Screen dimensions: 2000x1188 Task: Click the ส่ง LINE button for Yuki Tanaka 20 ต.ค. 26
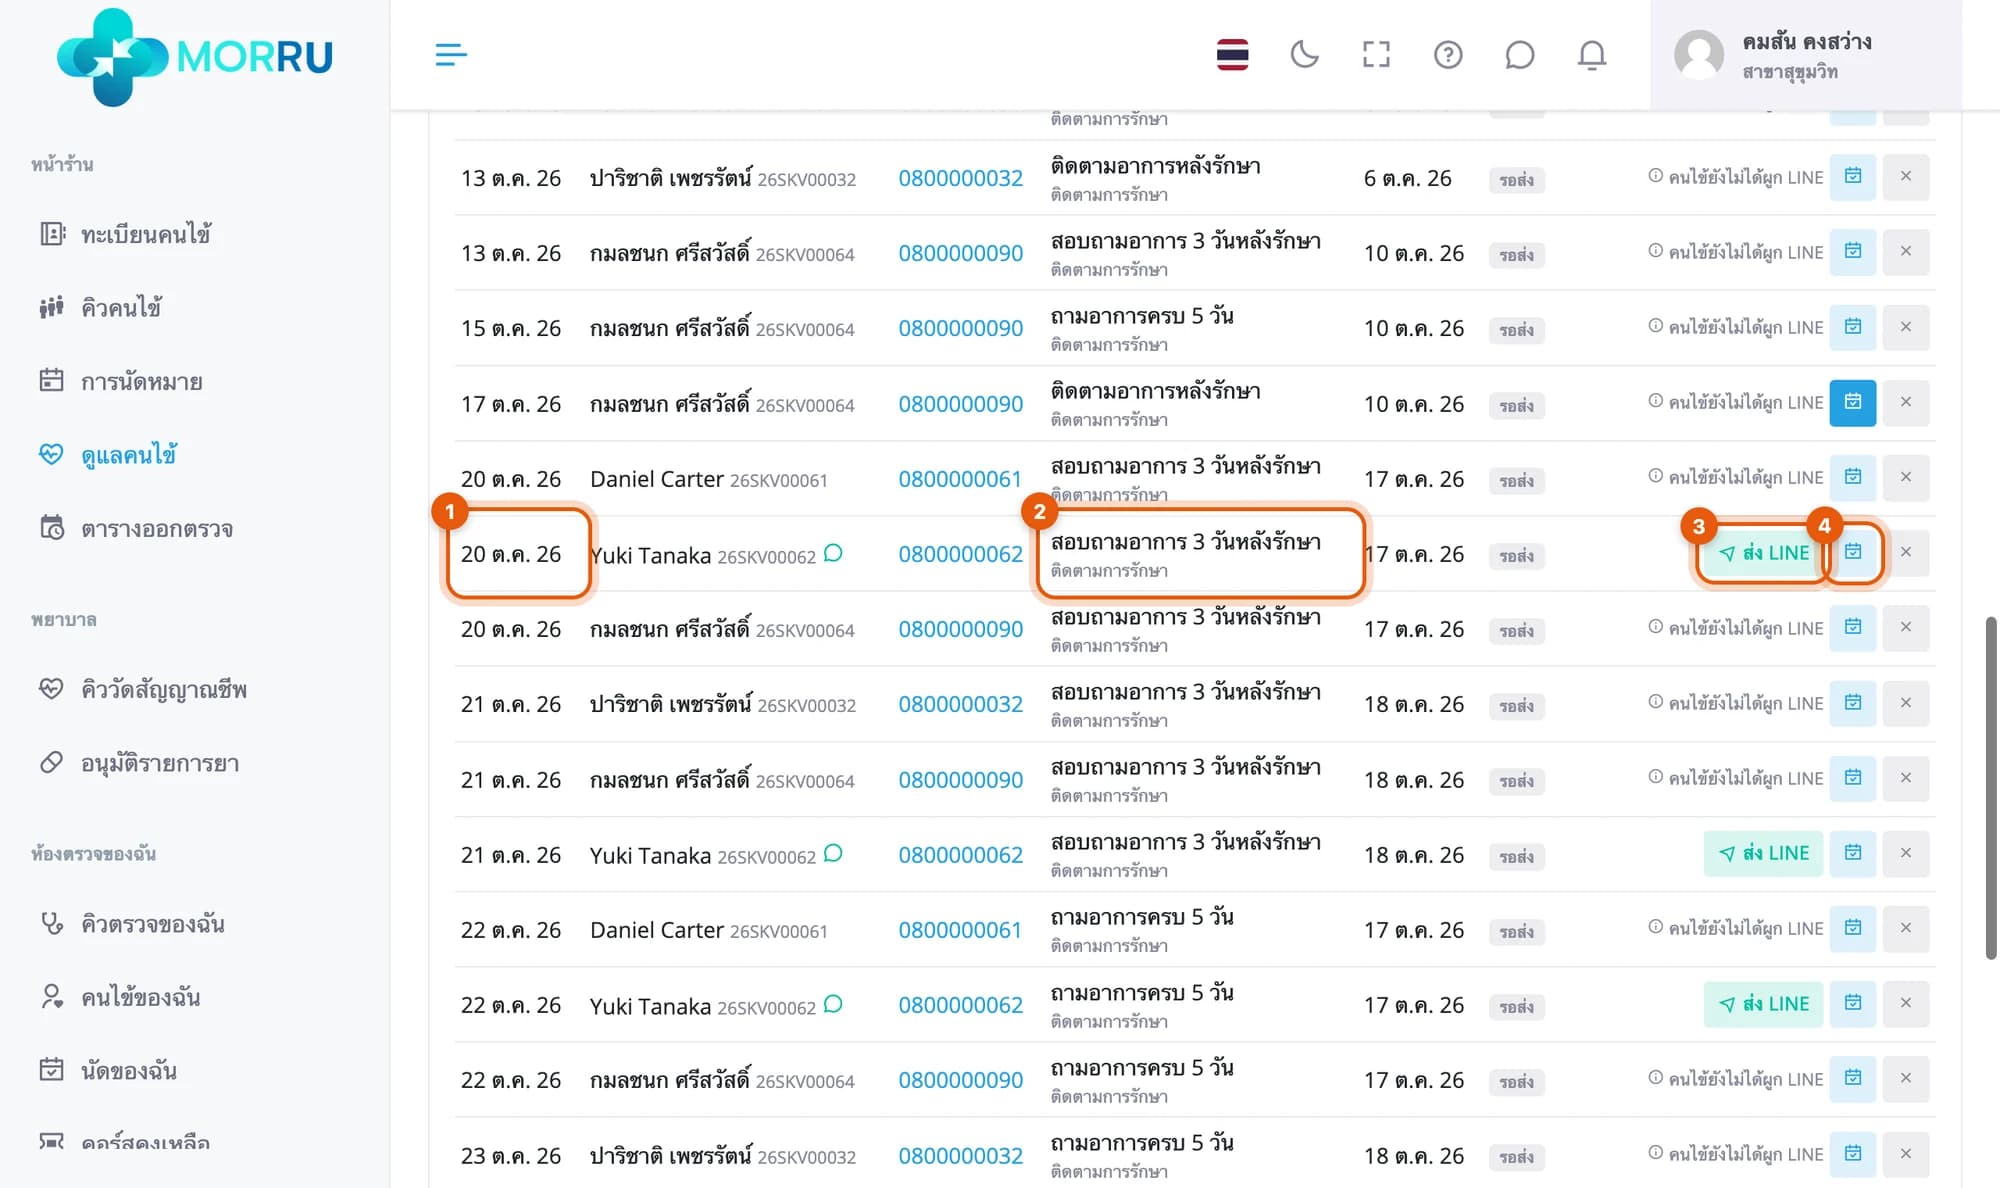coord(1764,552)
